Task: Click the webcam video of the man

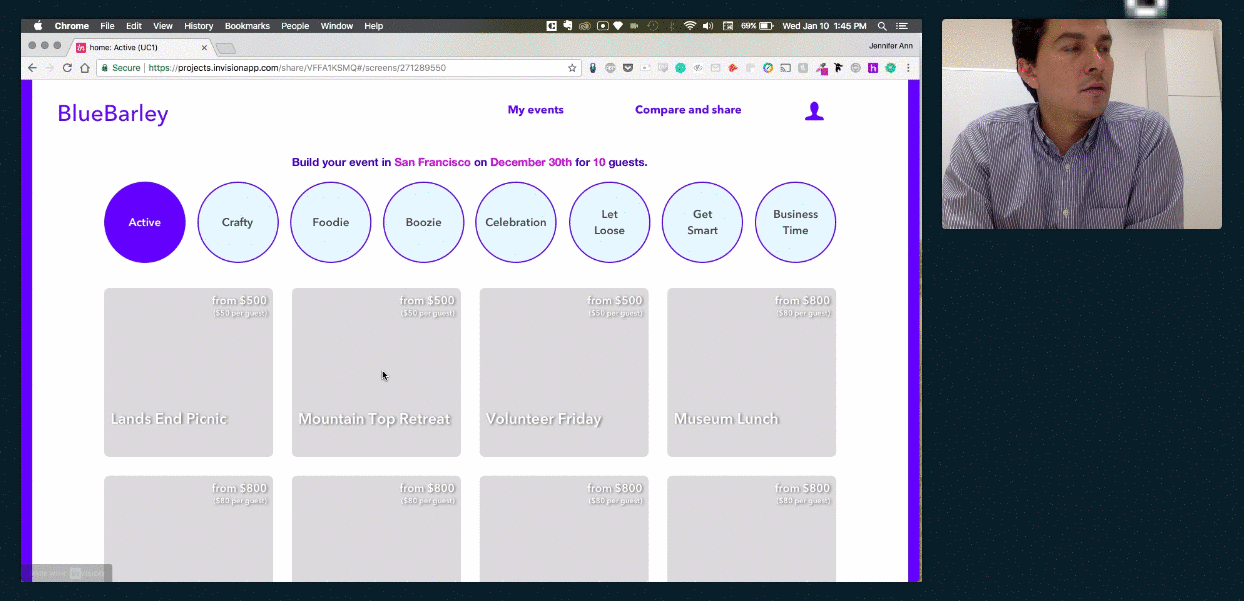Action: 1081,123
